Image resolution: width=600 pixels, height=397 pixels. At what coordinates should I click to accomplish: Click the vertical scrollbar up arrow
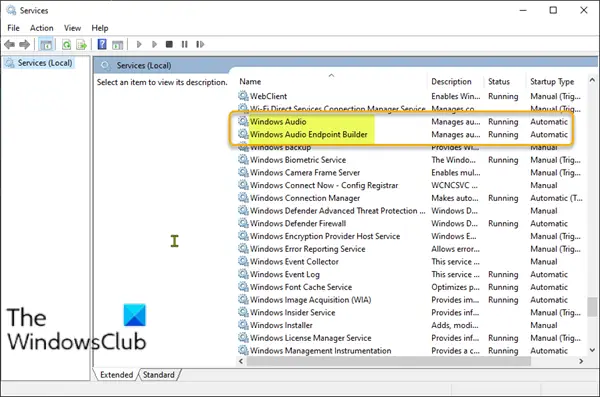tap(592, 80)
